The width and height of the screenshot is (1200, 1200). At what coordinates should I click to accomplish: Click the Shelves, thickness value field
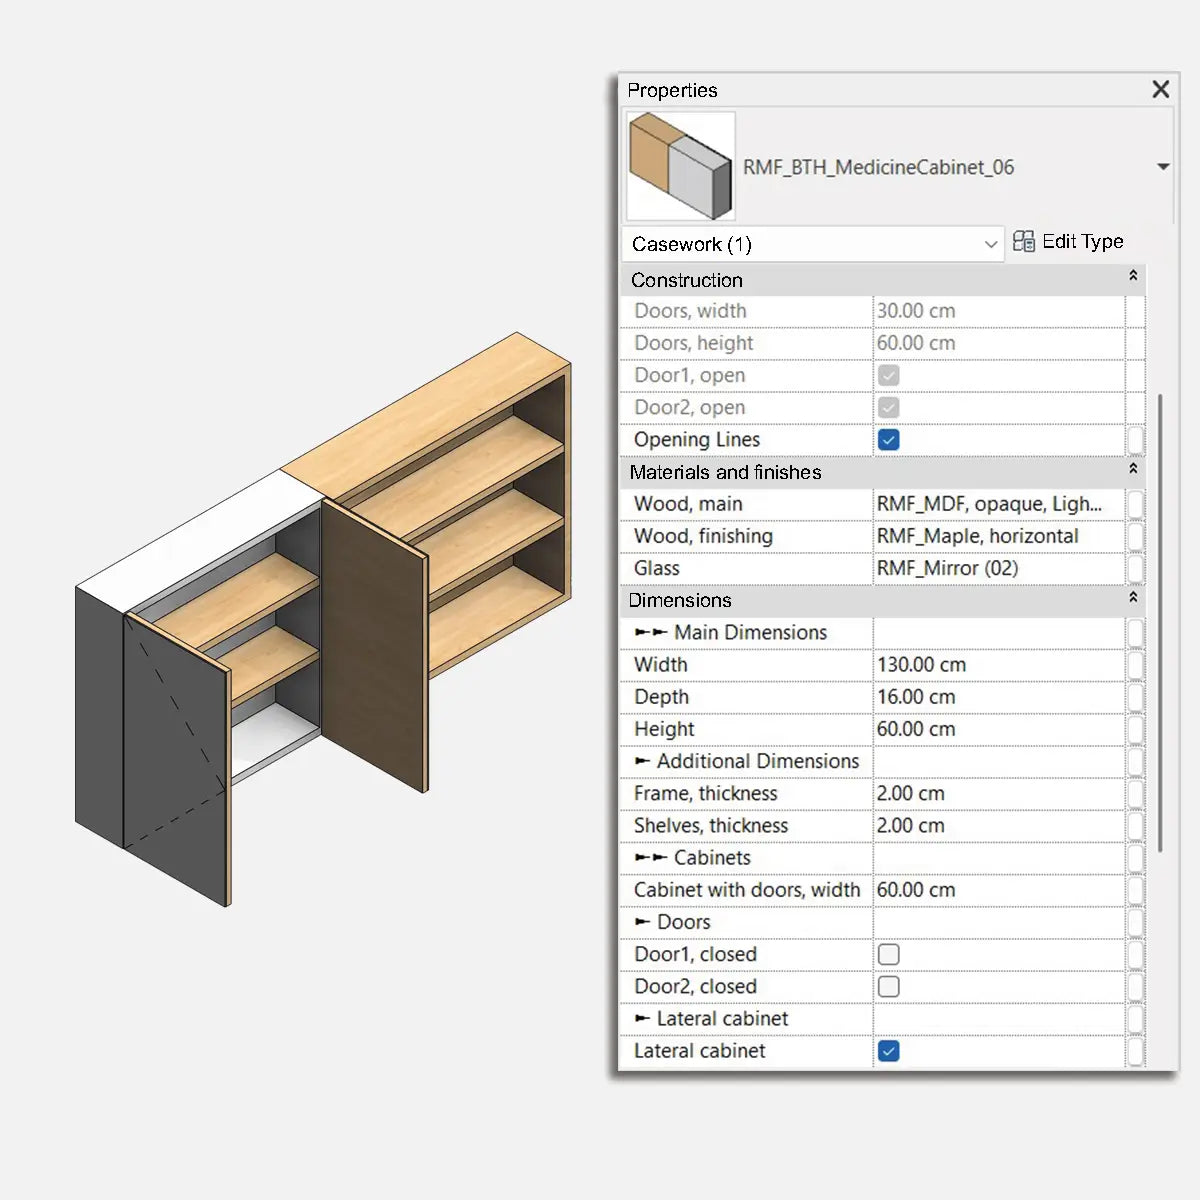click(x=999, y=825)
